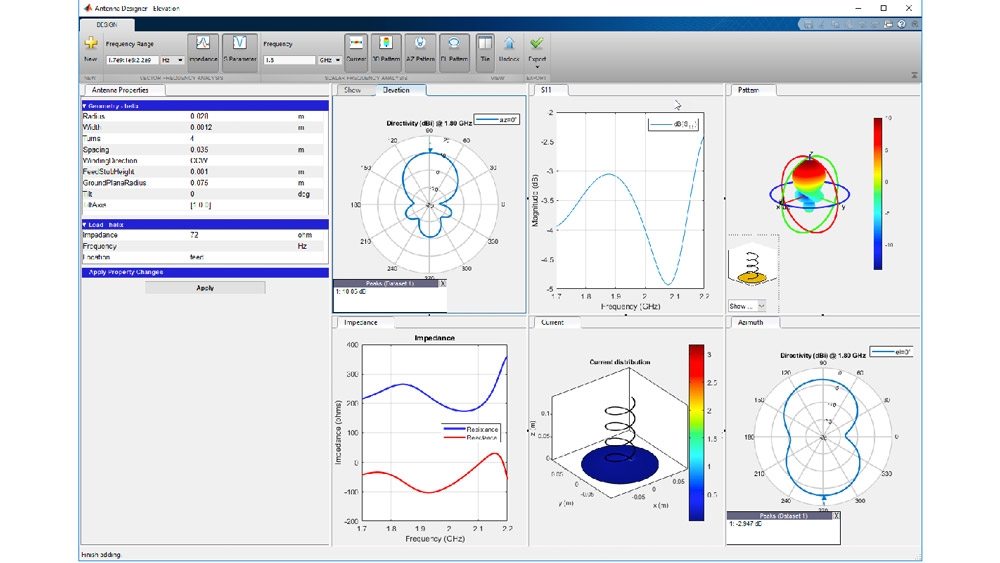Switch to the Show tab
The image size is (1000, 563).
352,90
